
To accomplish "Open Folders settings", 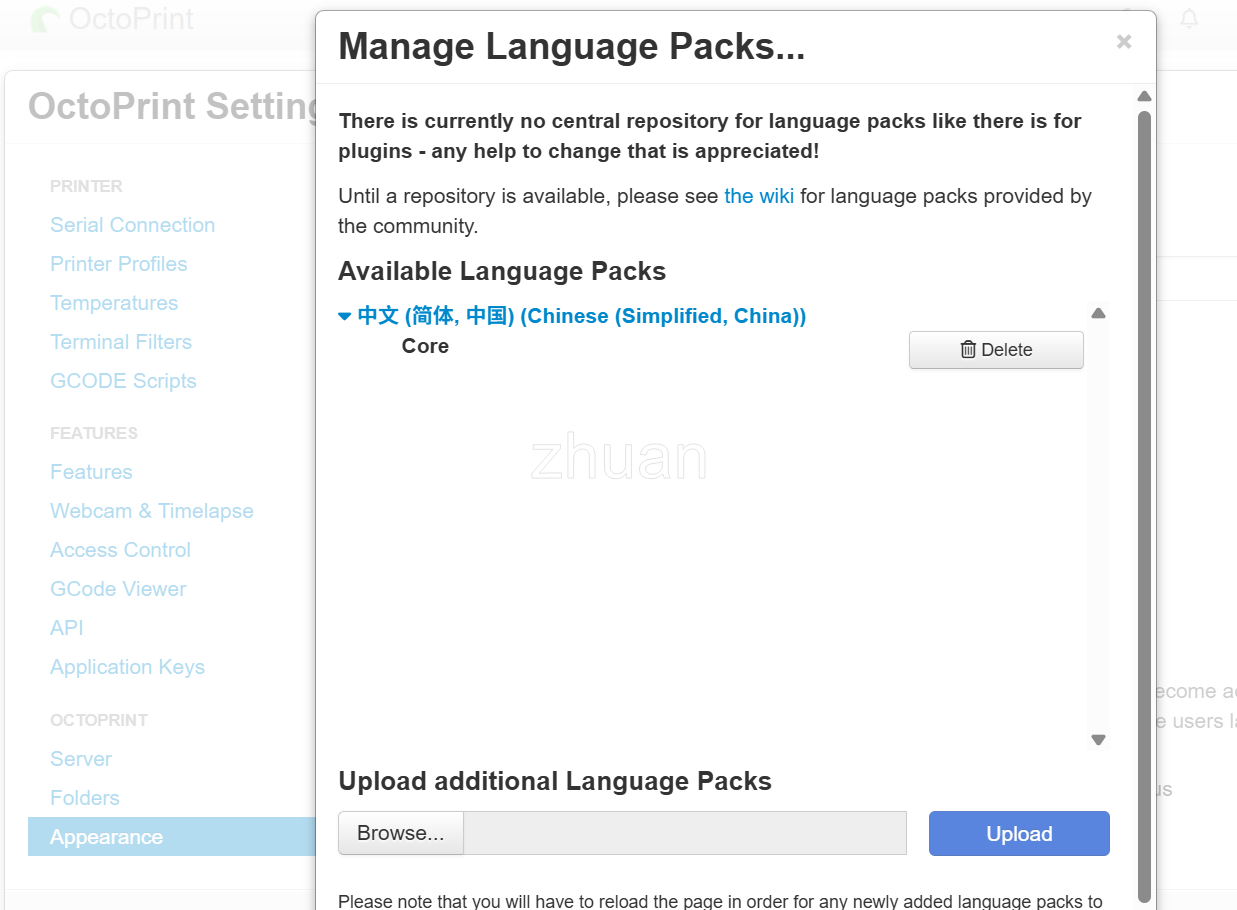I will pos(85,798).
